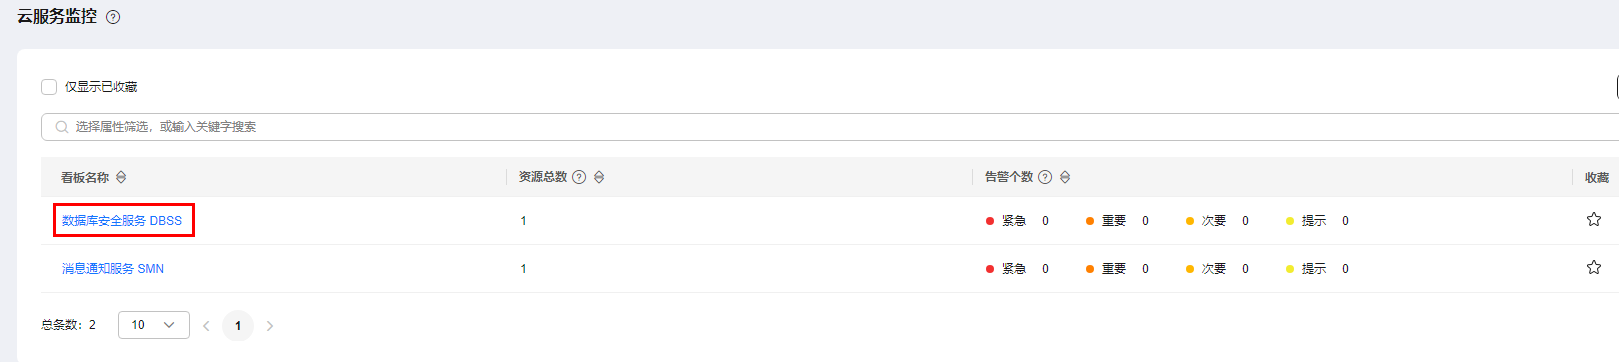Viewport: 1619px width, 362px height.
Task: Click help icon beside 资源总数 header
Action: coord(579,177)
